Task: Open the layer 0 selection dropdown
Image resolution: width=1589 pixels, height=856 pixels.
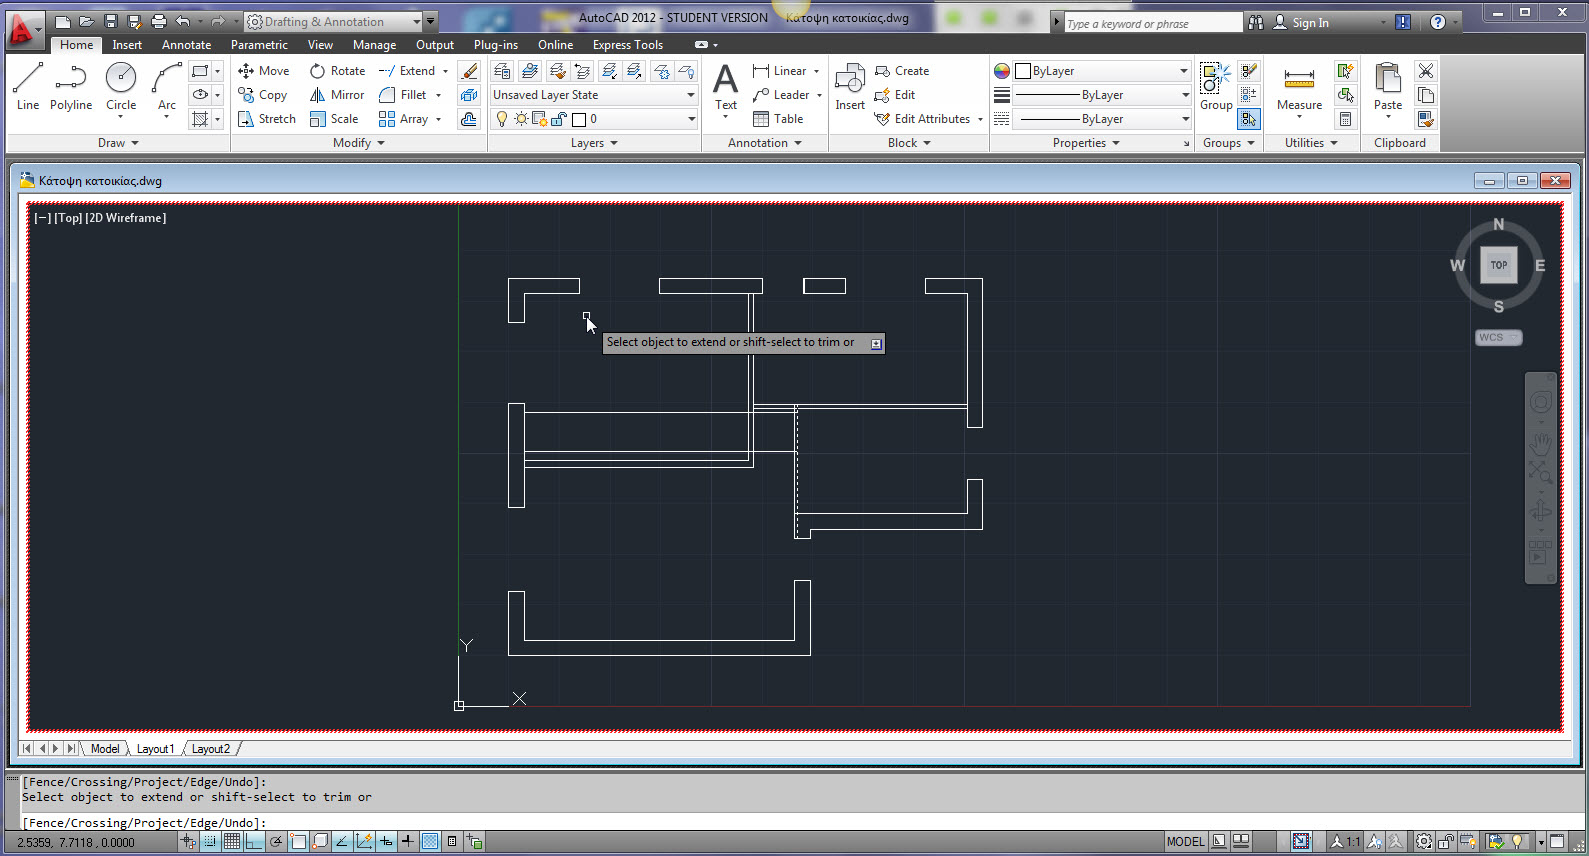Action: (594, 119)
